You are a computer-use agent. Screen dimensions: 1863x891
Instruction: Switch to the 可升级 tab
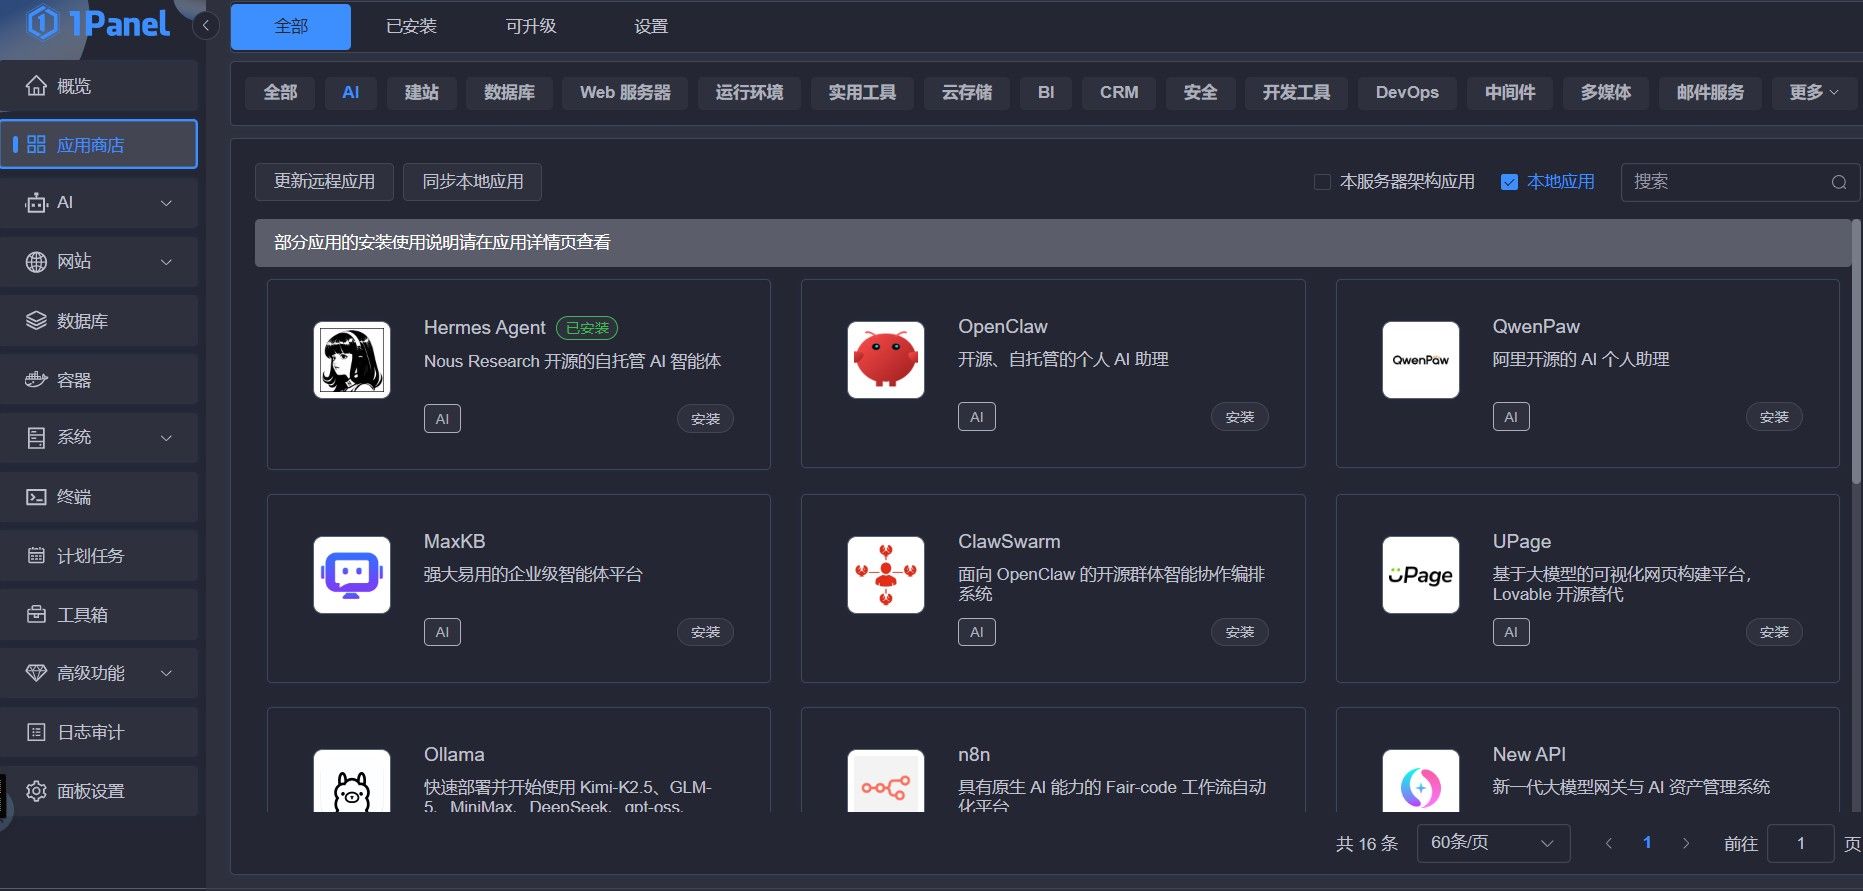(x=531, y=27)
